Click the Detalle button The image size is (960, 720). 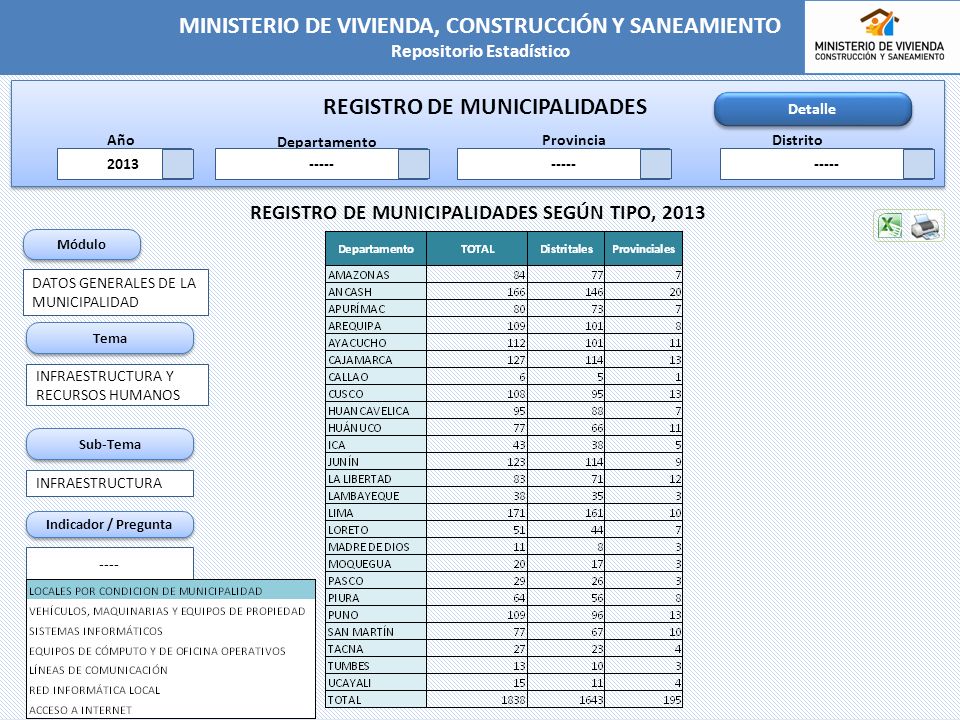[812, 109]
